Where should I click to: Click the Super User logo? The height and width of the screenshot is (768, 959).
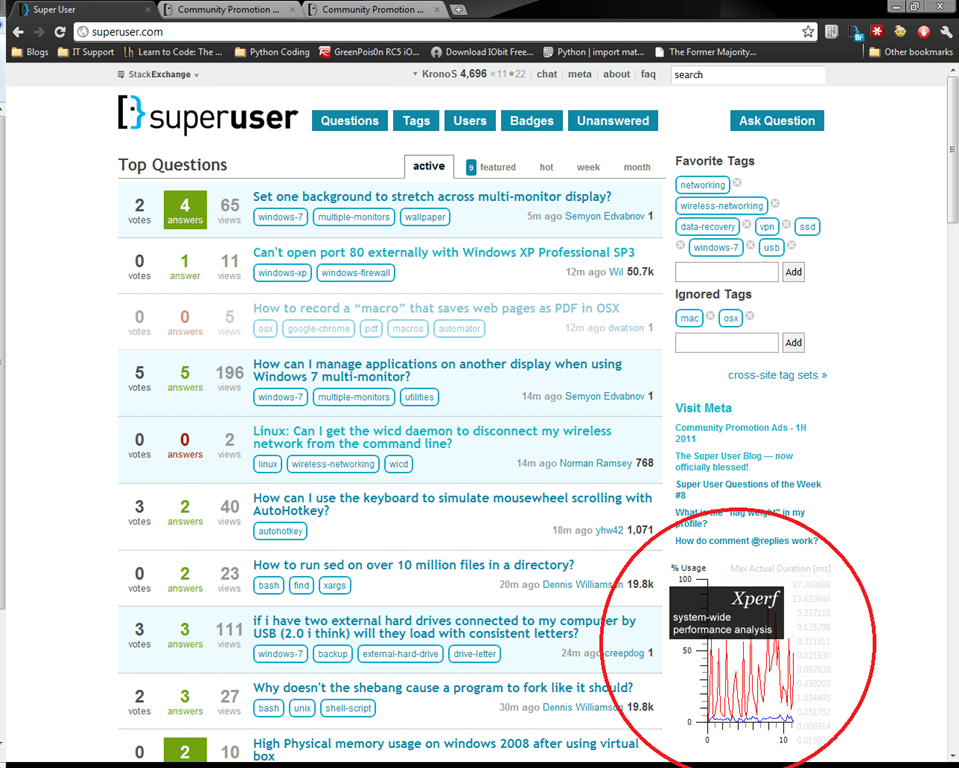[208, 115]
